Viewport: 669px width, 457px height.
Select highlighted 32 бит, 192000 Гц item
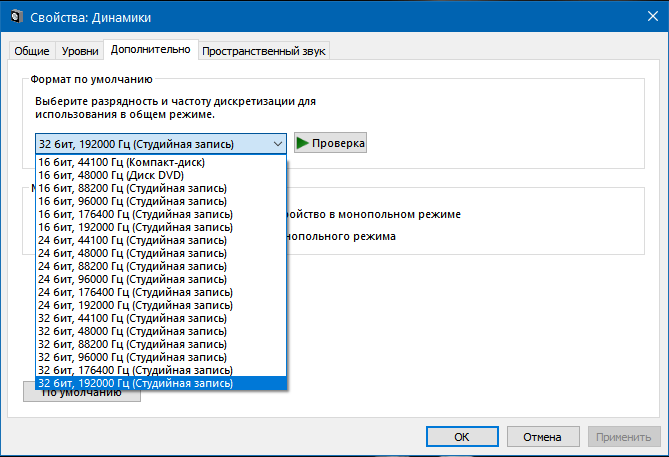[x=161, y=383]
